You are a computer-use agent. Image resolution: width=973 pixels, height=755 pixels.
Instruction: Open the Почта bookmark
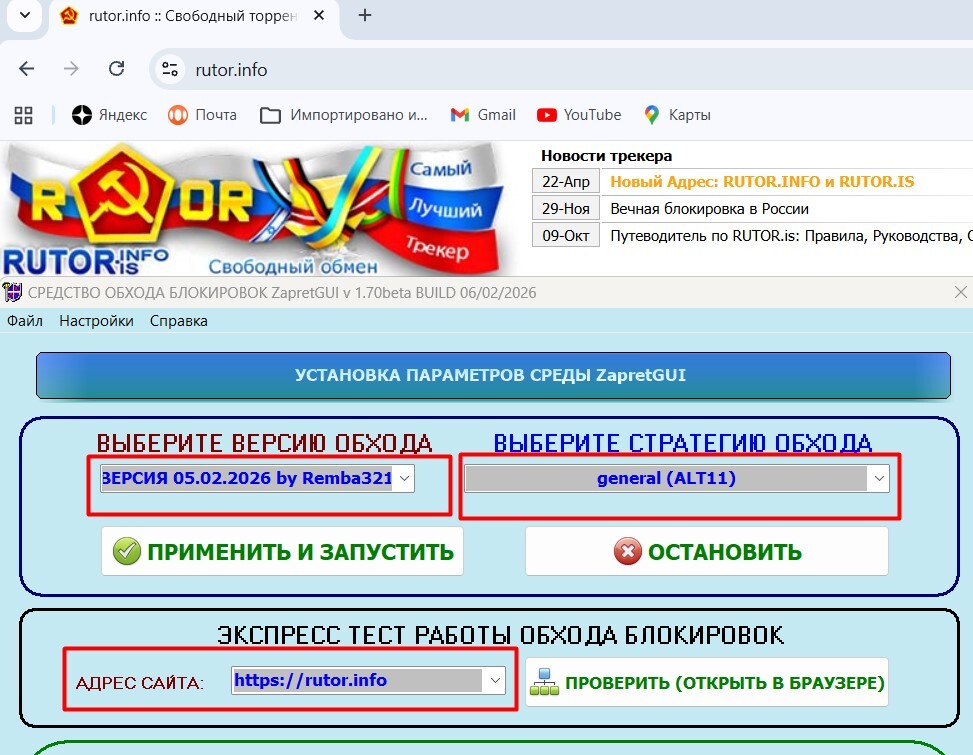(x=202, y=115)
